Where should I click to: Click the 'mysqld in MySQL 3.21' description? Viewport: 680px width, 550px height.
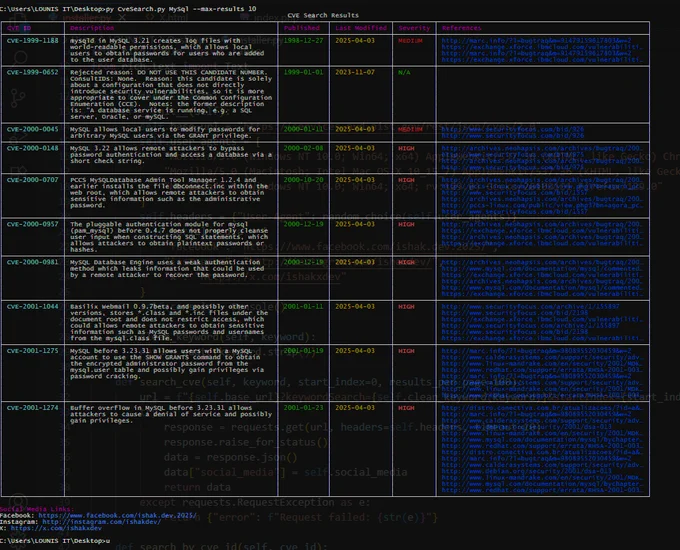pyautogui.click(x=167, y=50)
